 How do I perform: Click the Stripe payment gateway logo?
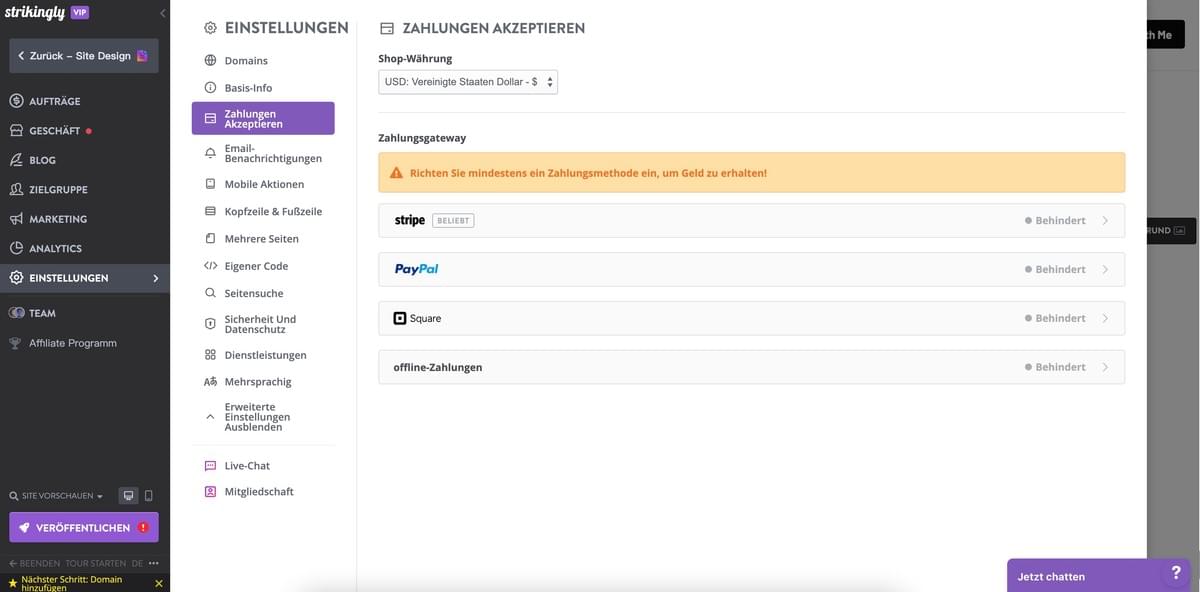409,219
